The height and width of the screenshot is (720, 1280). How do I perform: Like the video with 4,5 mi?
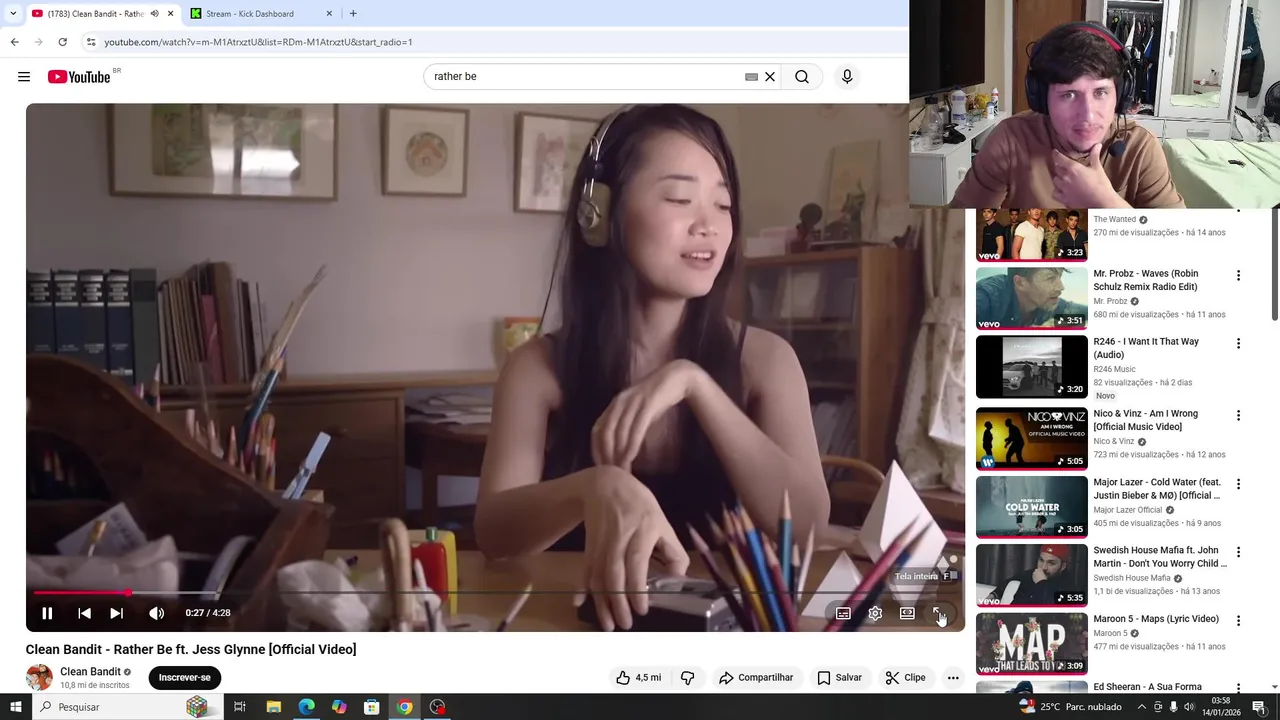pyautogui.click(x=638, y=677)
